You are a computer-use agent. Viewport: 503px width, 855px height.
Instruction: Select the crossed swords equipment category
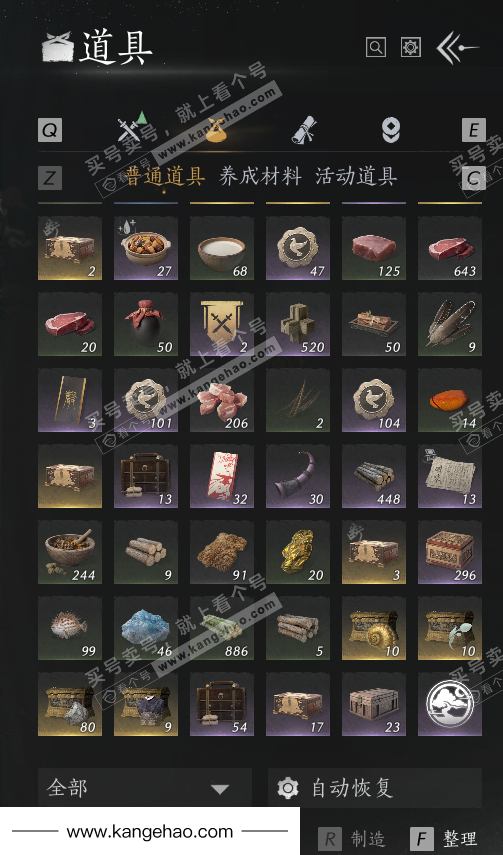(130, 129)
